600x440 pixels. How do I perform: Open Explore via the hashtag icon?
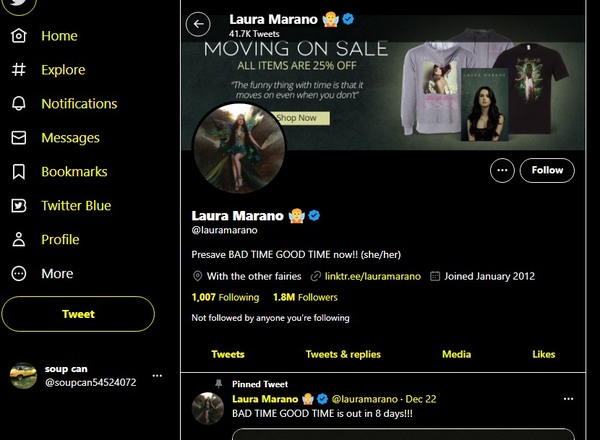point(19,70)
